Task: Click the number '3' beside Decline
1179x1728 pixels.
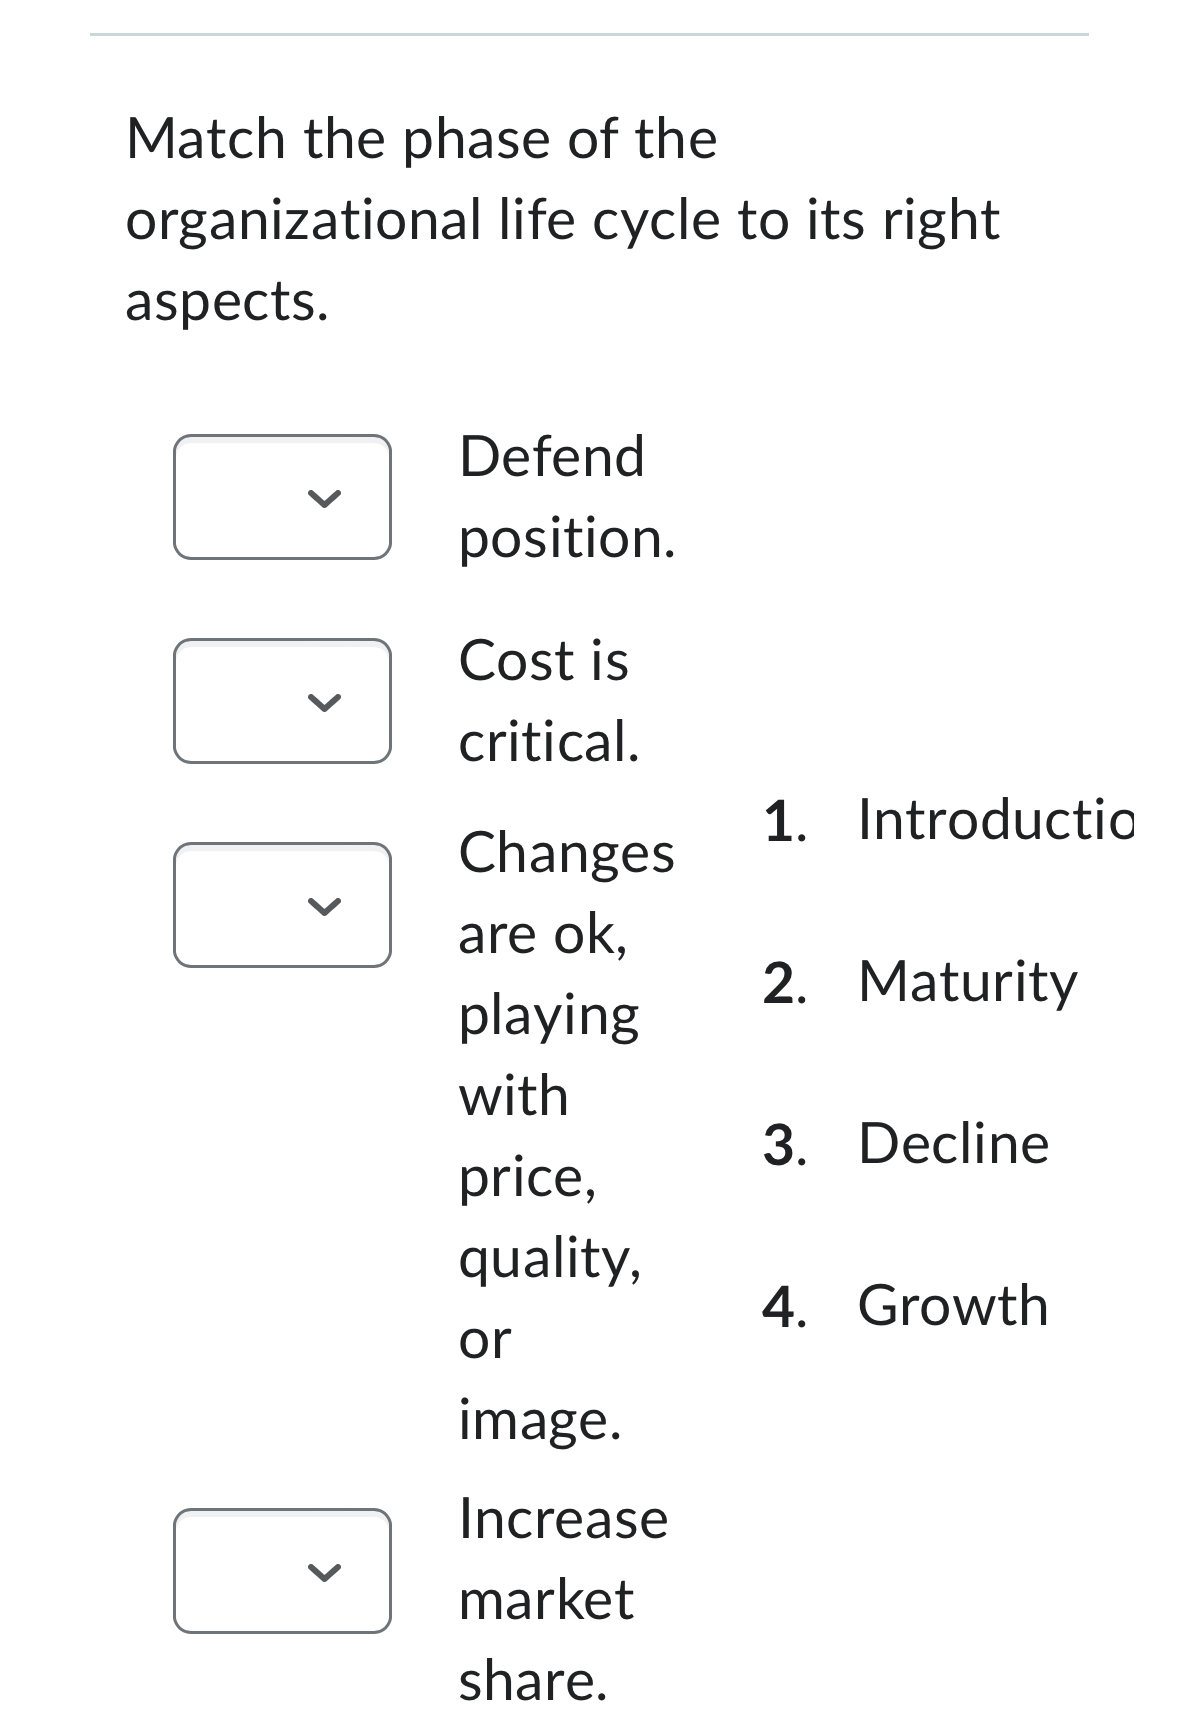Action: click(x=782, y=1145)
